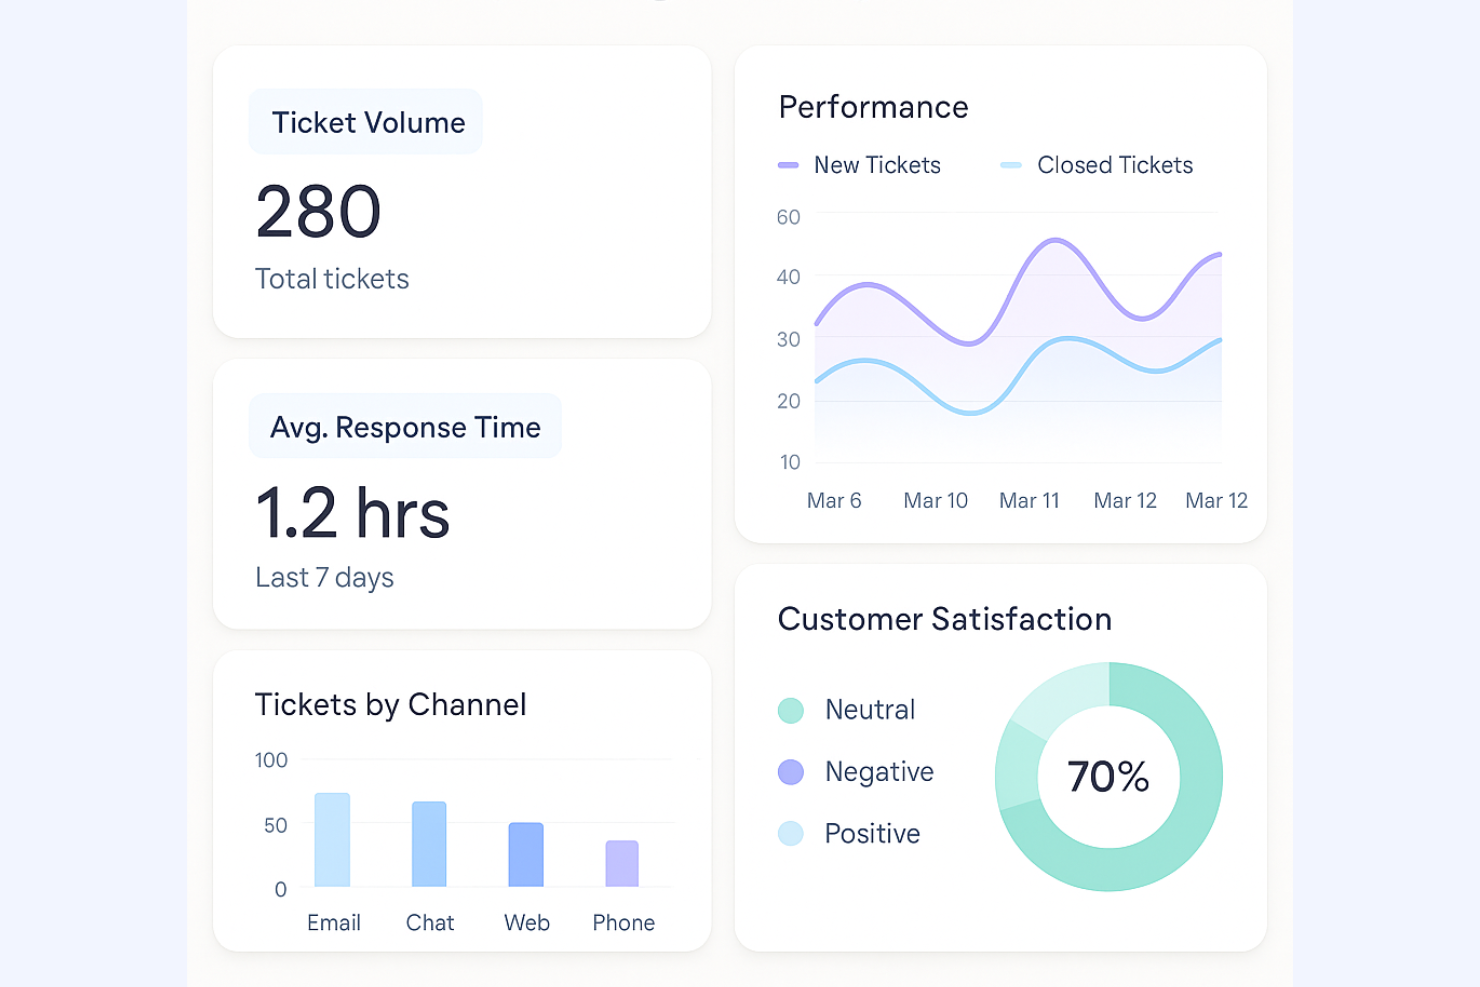The height and width of the screenshot is (987, 1480).
Task: Select the Email bar in the channel chart
Action: tap(332, 840)
